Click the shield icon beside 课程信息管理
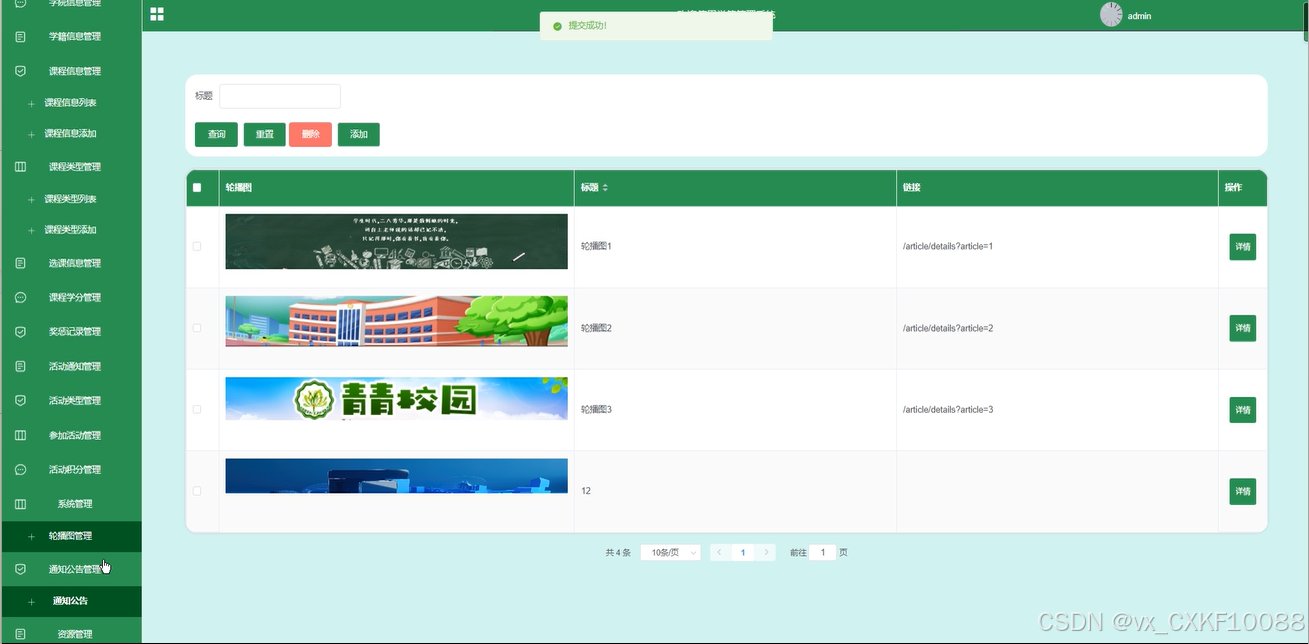The width and height of the screenshot is (1309, 644). click(x=20, y=71)
